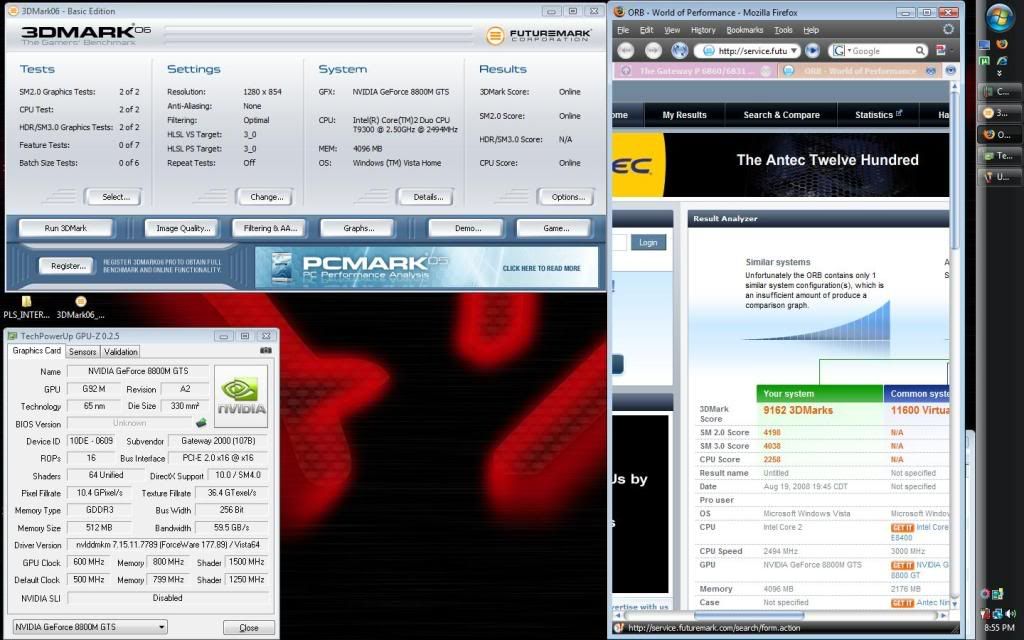
Task: Launch Firefox from the Quick Launch
Action: pos(1002,44)
